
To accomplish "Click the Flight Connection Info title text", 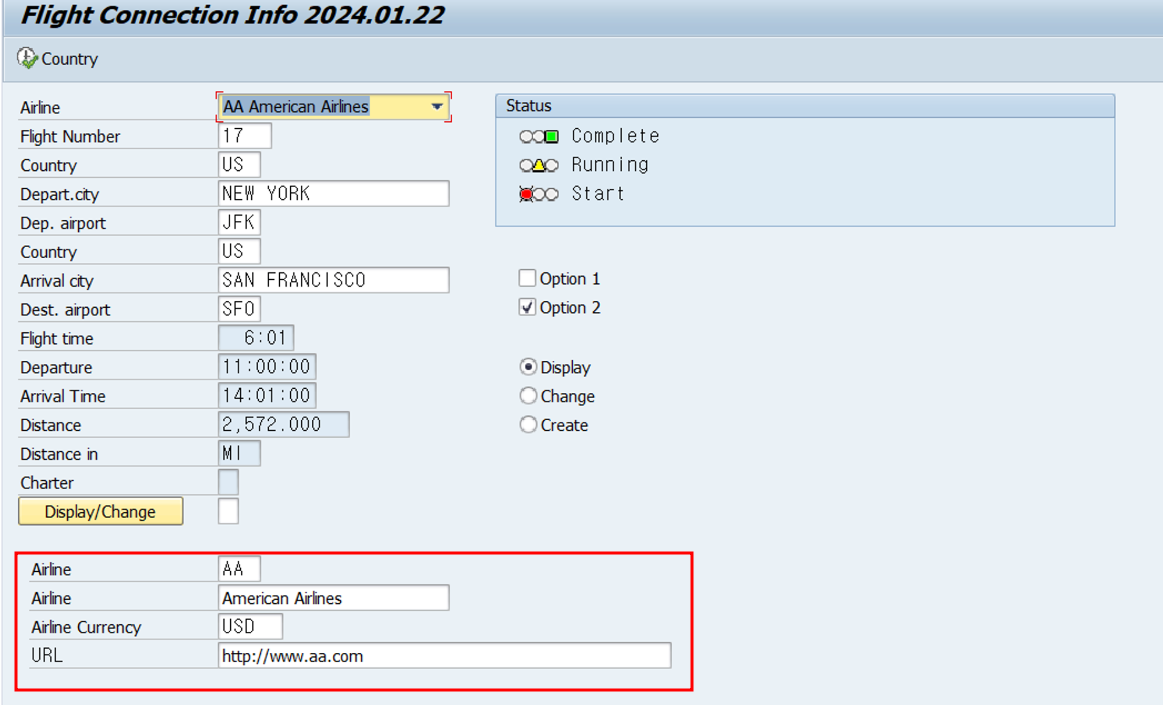I will (232, 16).
